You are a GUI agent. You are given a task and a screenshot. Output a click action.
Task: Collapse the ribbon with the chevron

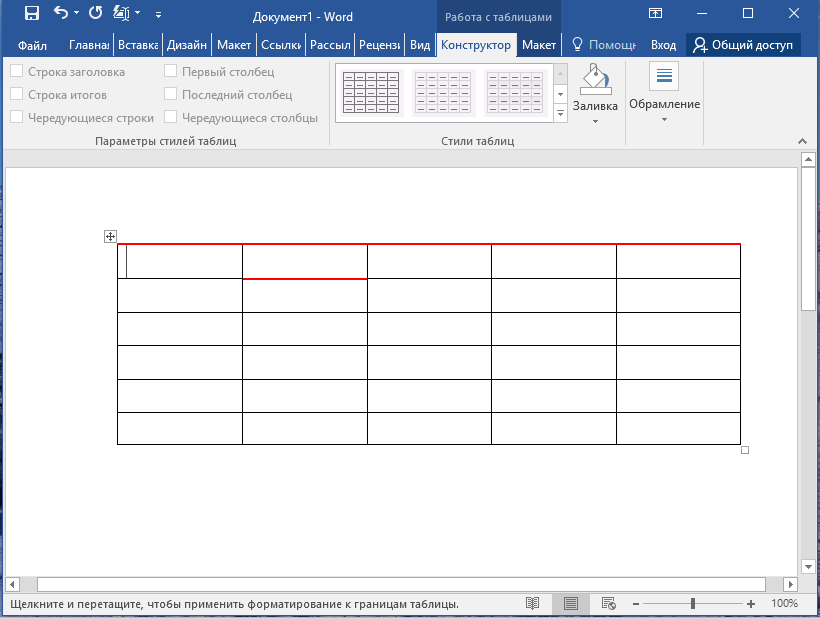[x=801, y=142]
